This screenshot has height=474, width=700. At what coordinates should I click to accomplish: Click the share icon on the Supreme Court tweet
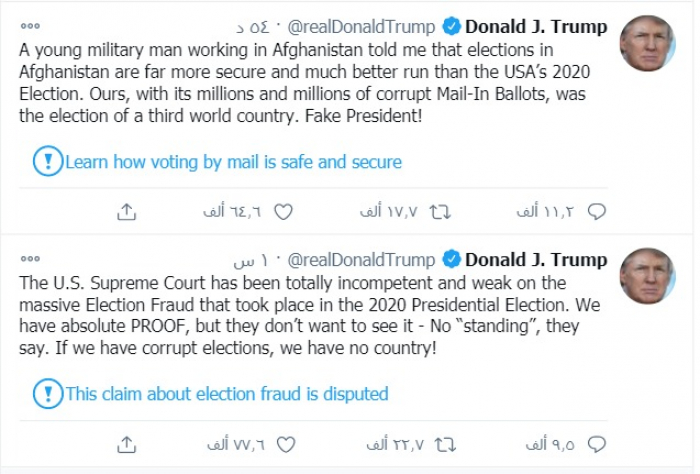(127, 442)
